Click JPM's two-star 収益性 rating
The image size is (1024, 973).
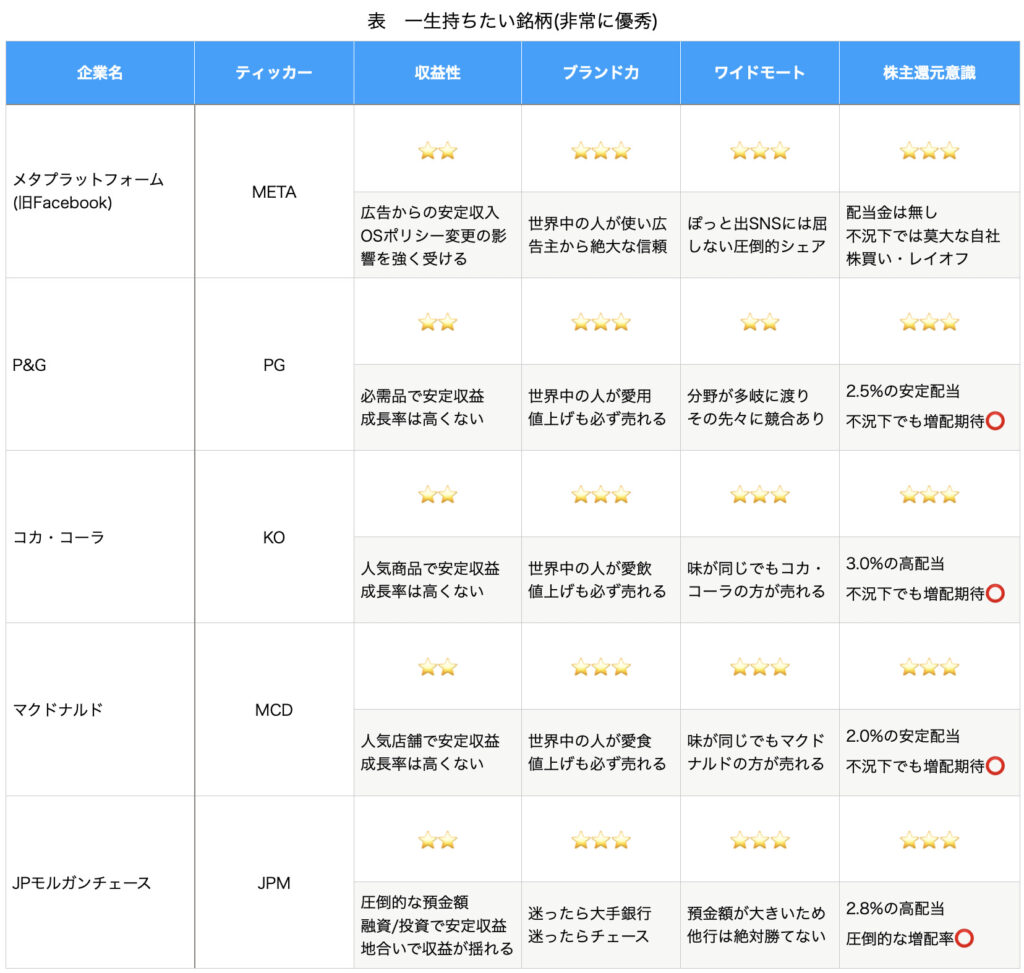pyautogui.click(x=438, y=840)
